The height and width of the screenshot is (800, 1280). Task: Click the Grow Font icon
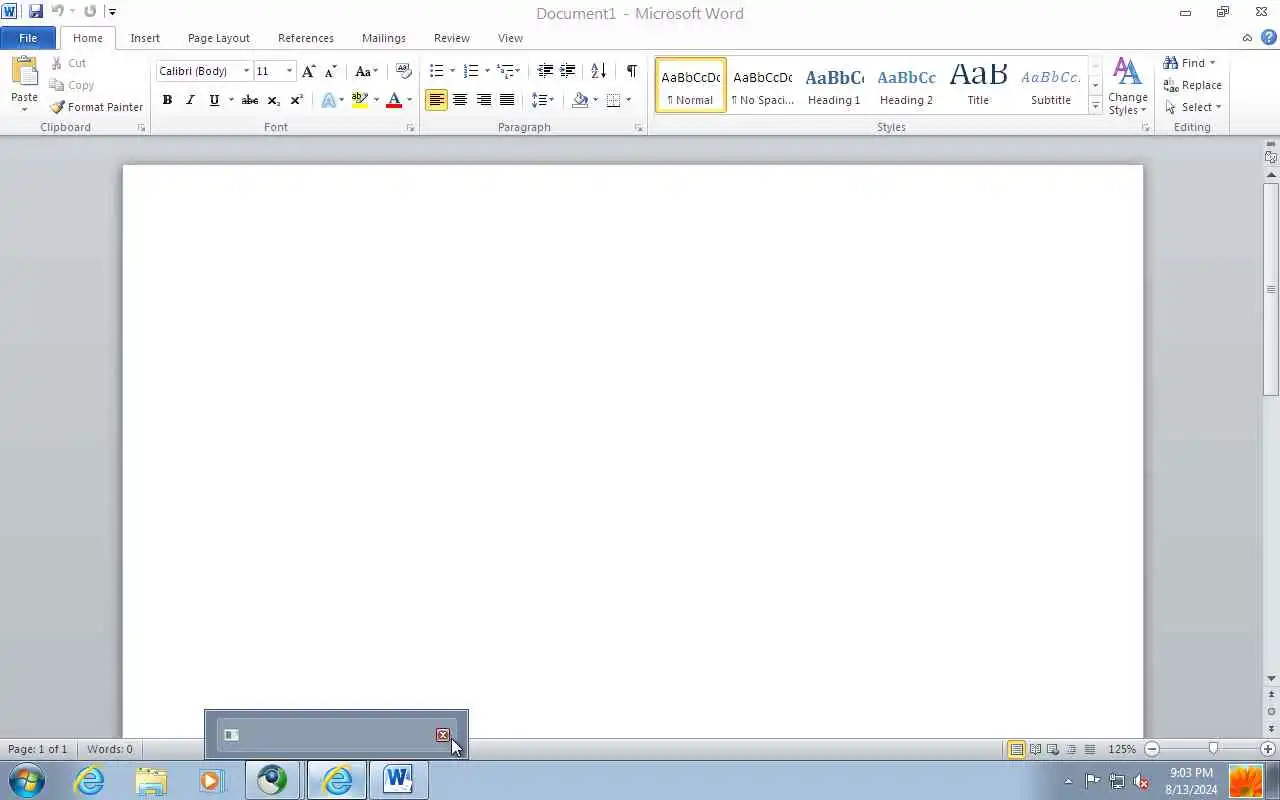point(309,71)
